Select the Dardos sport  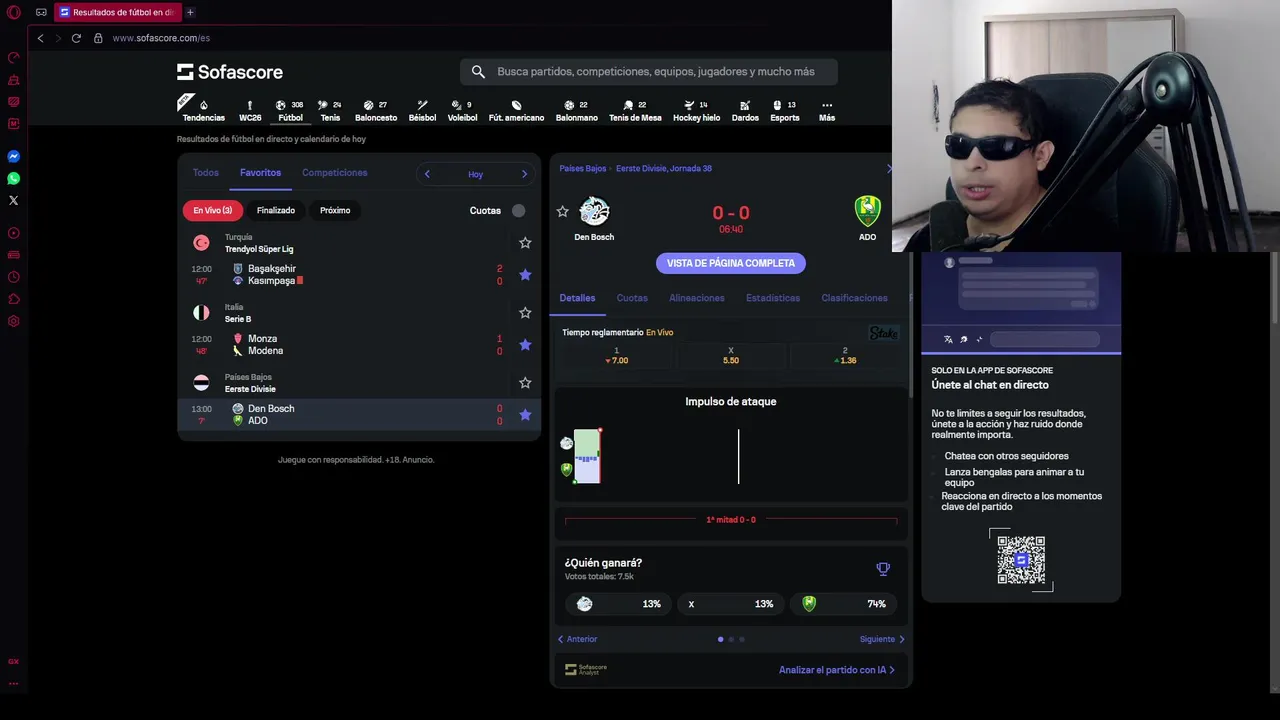pyautogui.click(x=745, y=110)
